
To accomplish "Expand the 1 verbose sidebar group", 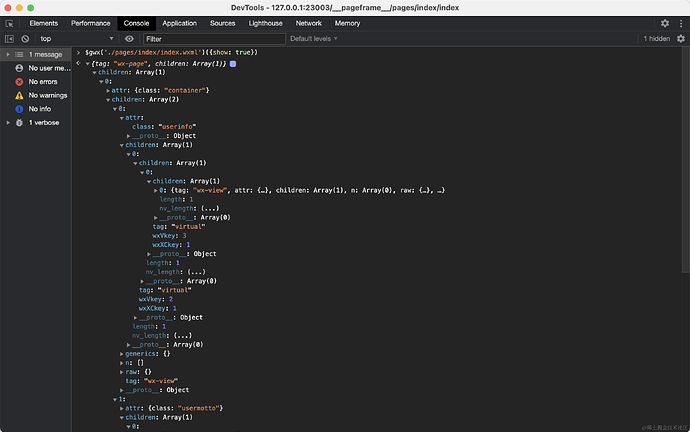I will 8,123.
